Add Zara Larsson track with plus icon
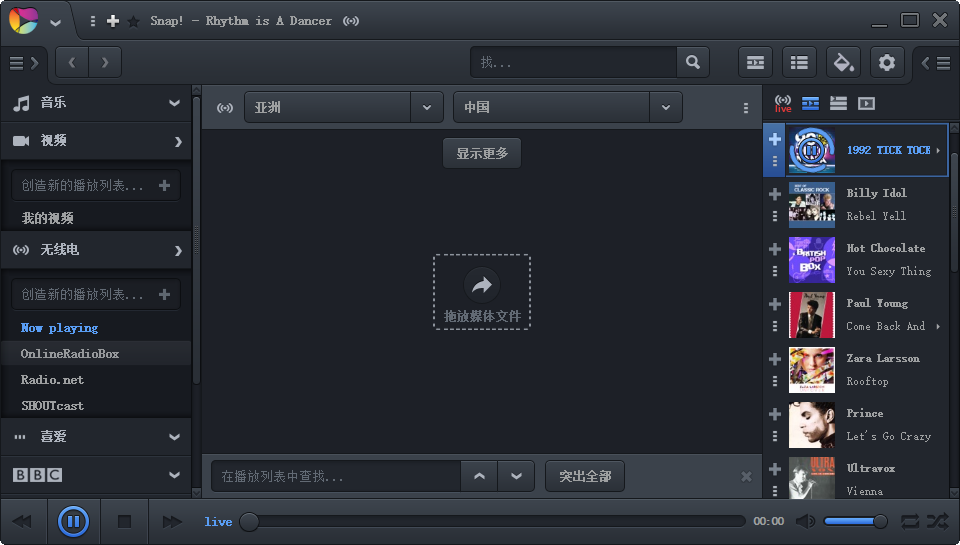The height and width of the screenshot is (545, 960). click(x=774, y=359)
